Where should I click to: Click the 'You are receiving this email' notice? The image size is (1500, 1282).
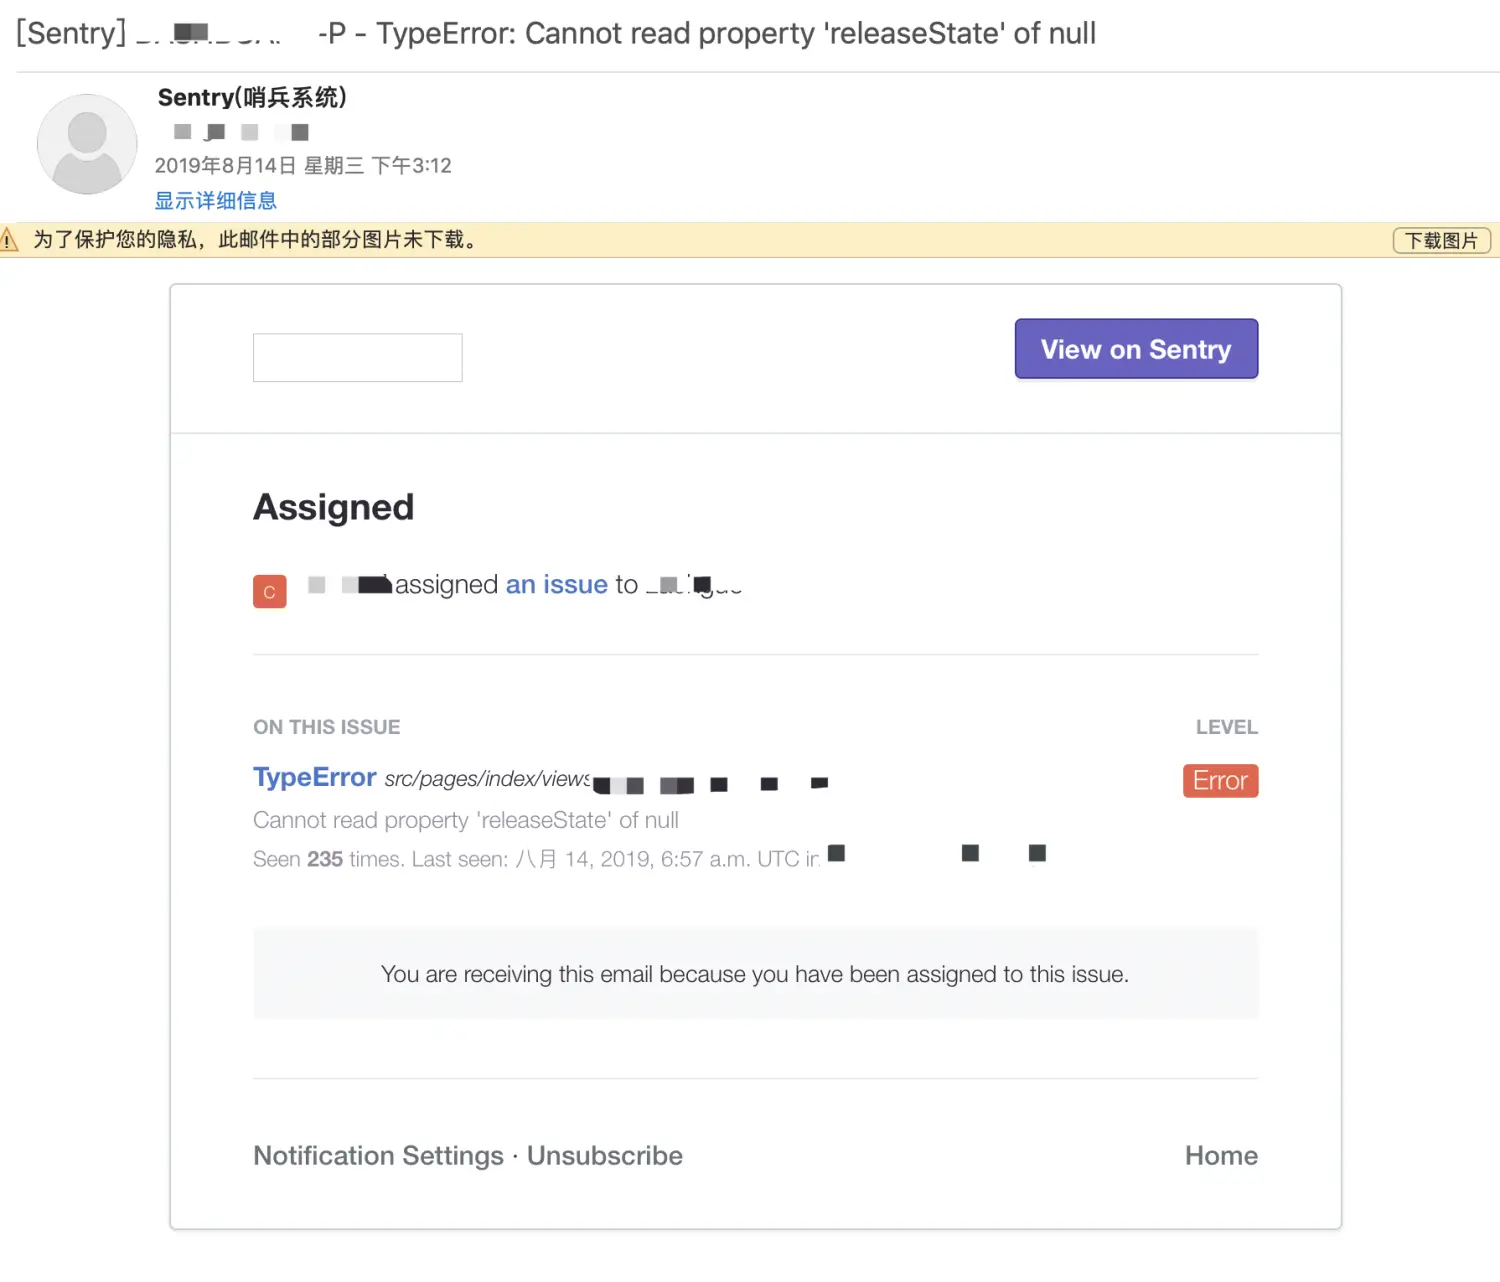click(x=755, y=974)
